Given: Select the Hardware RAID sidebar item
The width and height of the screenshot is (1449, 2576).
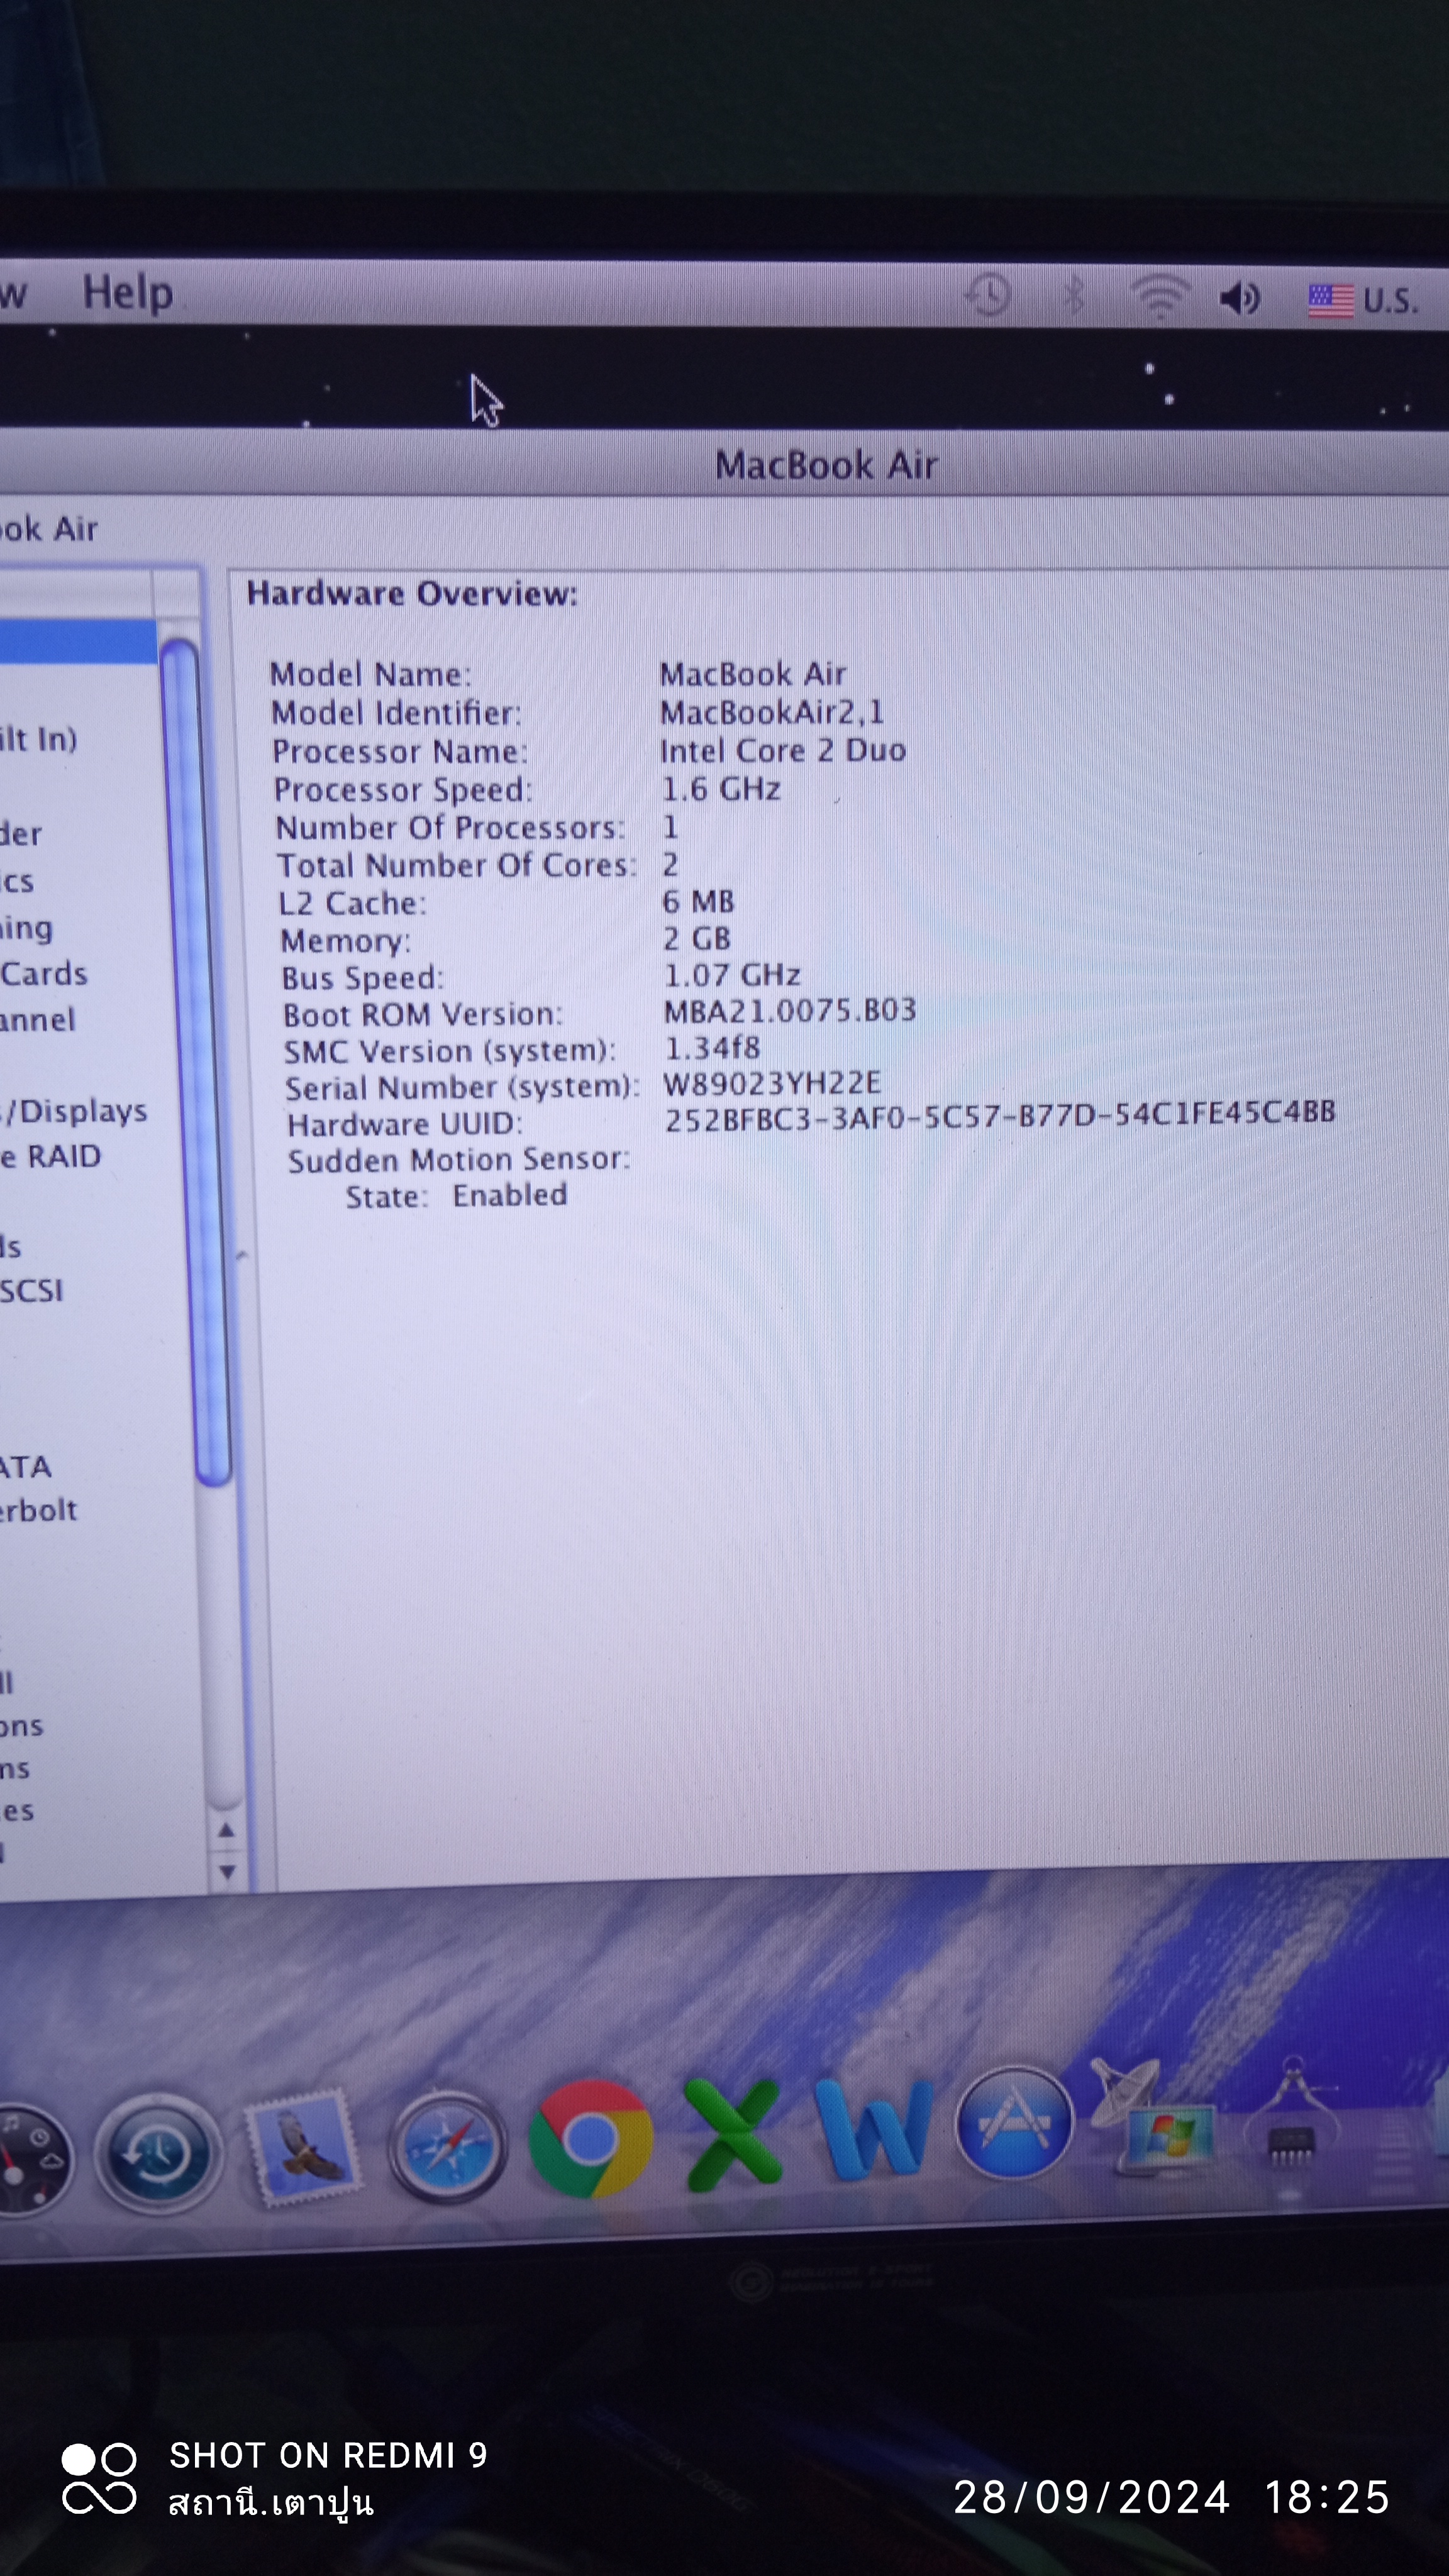Looking at the screenshot, I should point(51,1157).
